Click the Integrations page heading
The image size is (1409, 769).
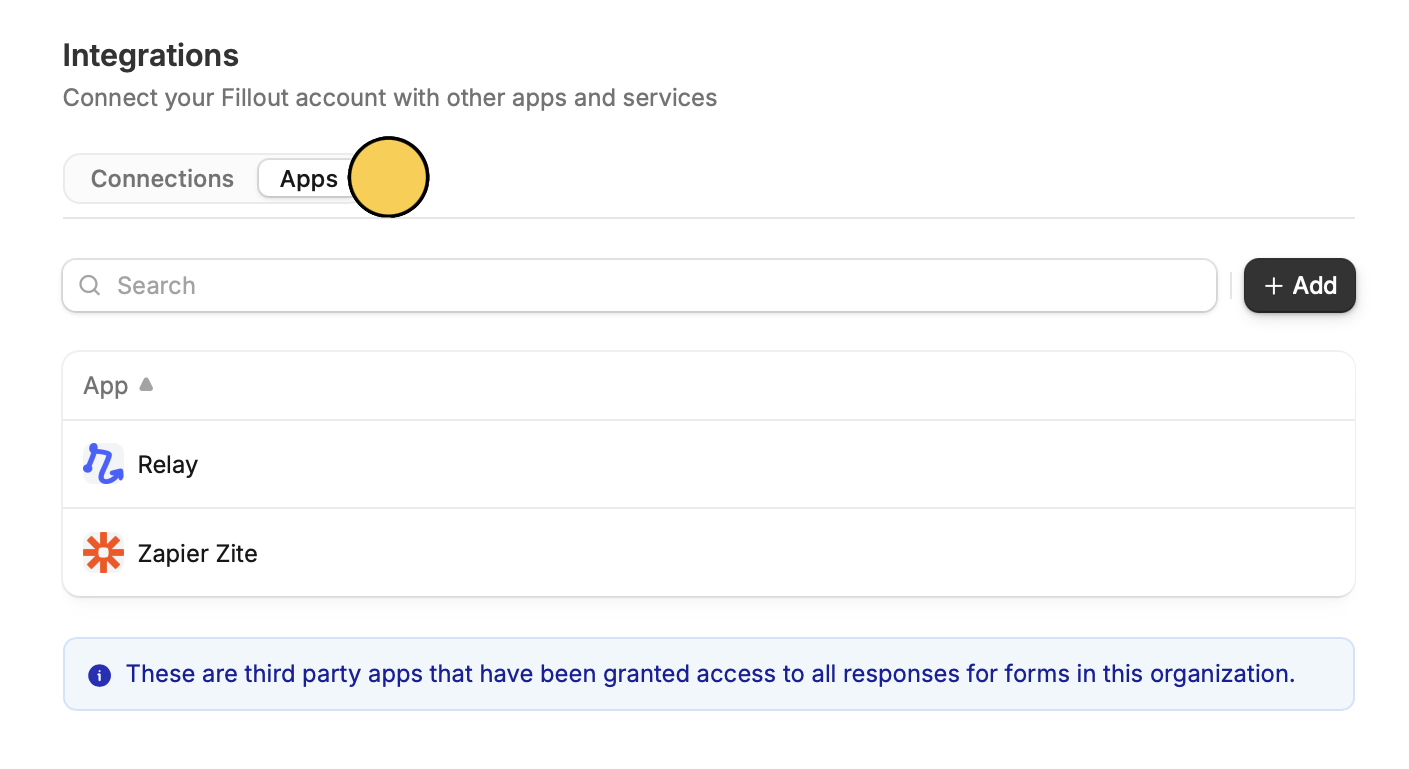click(x=150, y=55)
